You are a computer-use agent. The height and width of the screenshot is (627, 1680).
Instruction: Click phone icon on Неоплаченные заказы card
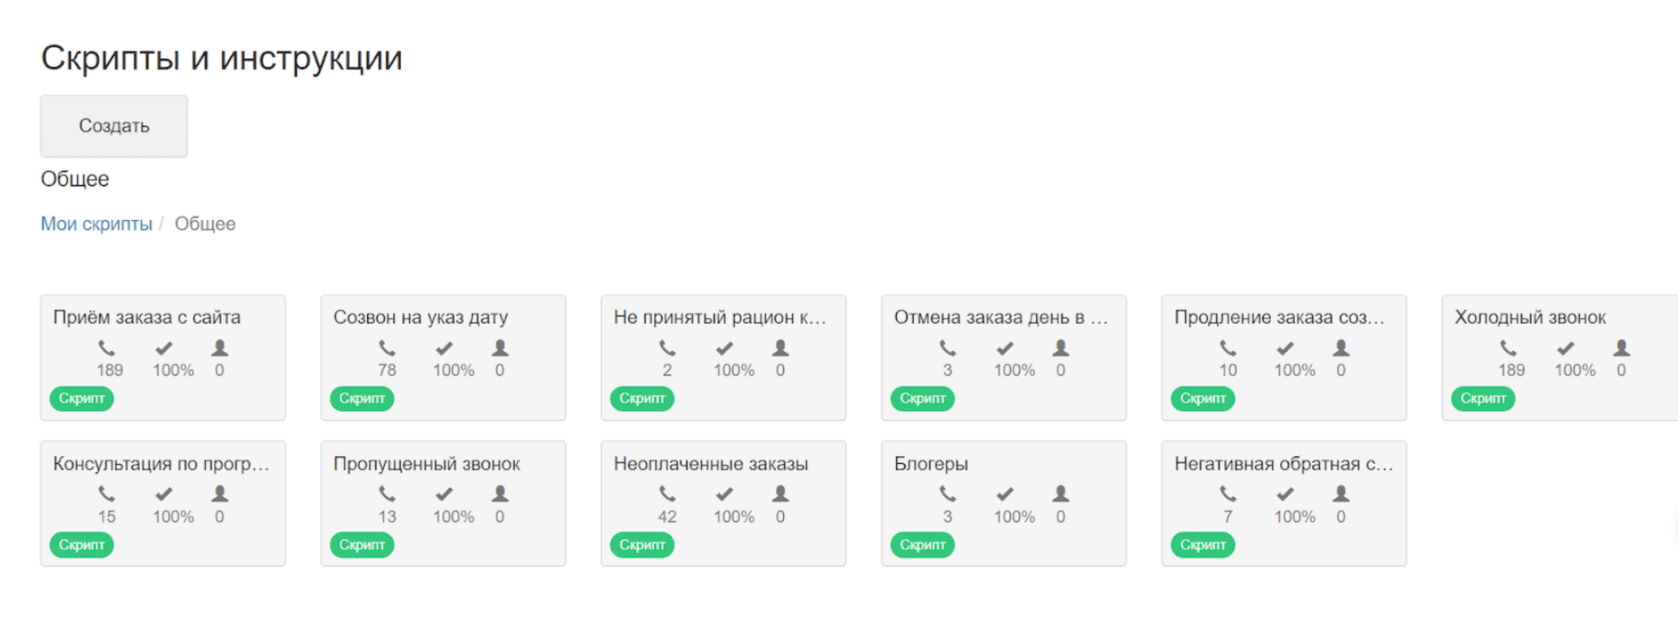click(667, 494)
